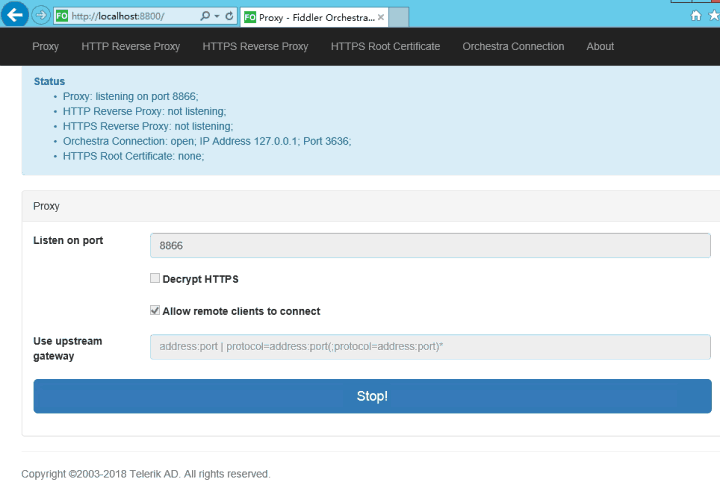Go back using the browser back arrow
720x482 pixels.
[14, 15]
